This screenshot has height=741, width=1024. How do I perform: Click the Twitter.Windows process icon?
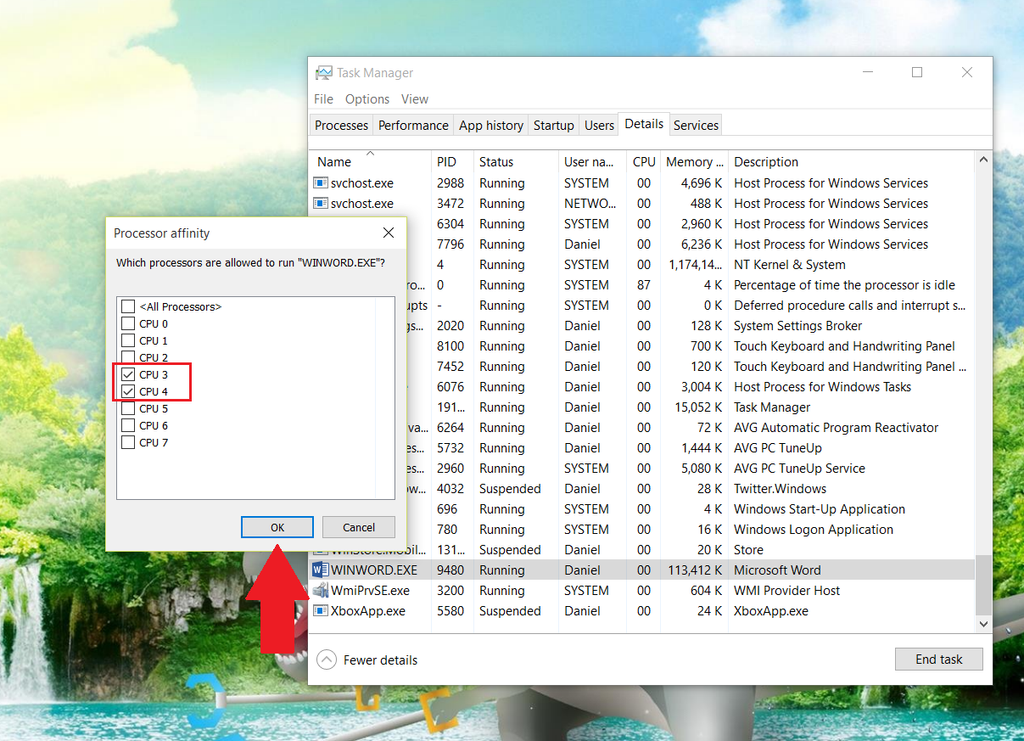[322, 488]
